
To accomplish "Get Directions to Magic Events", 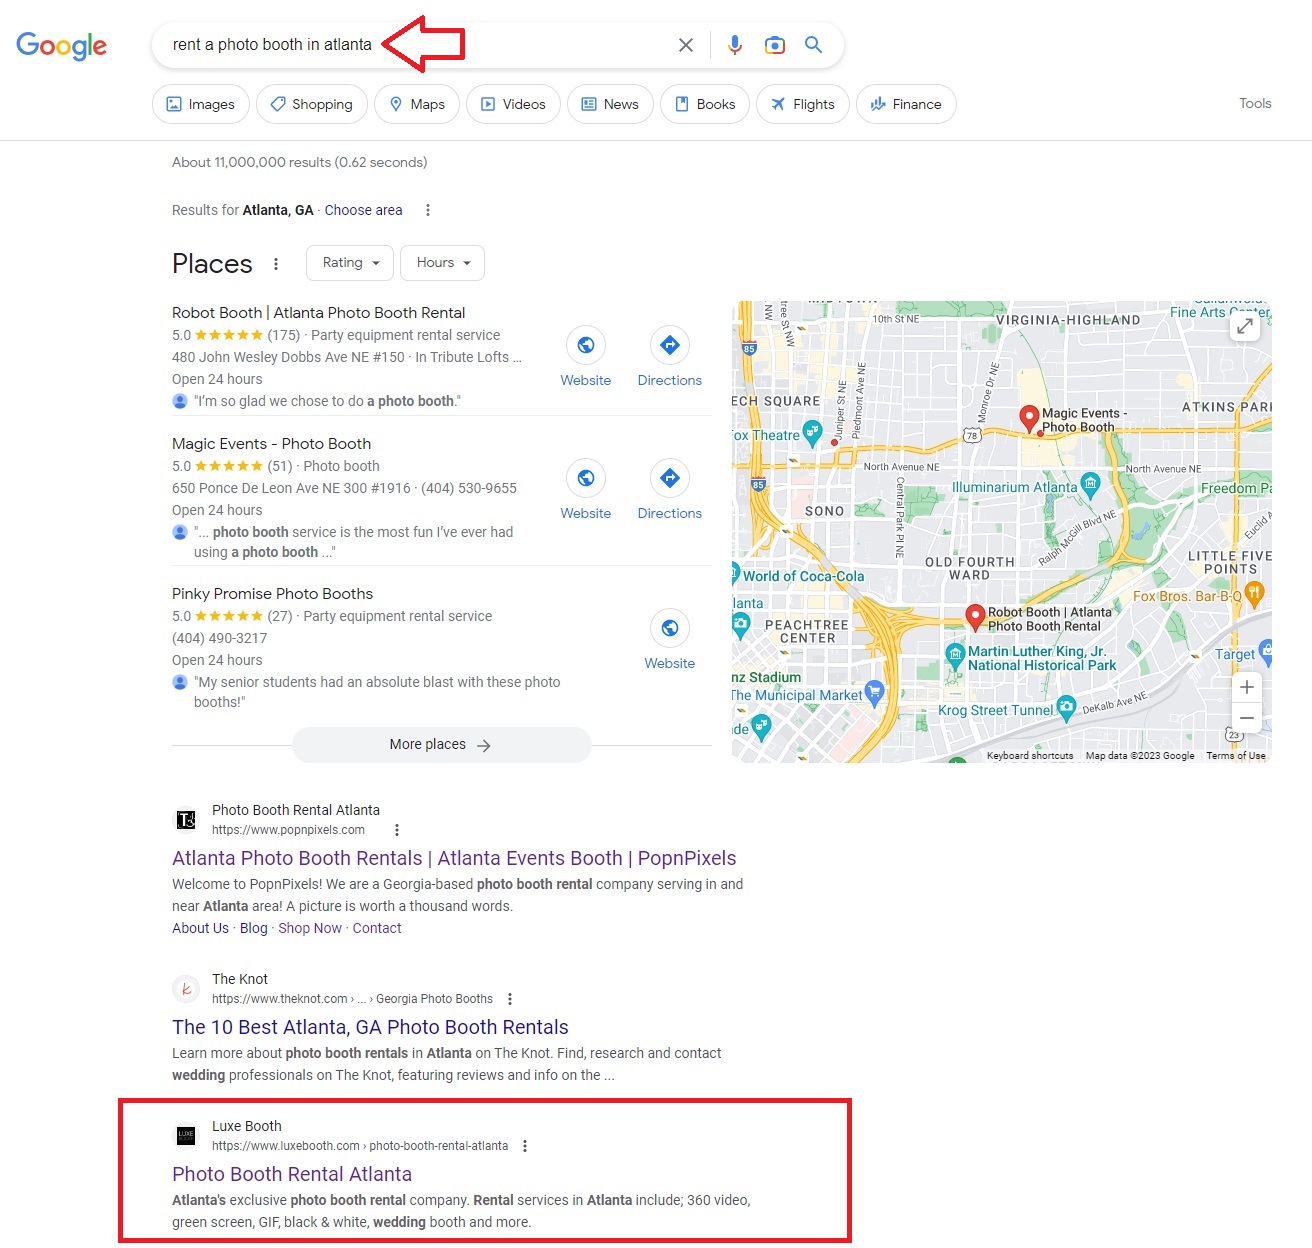I will pyautogui.click(x=670, y=478).
